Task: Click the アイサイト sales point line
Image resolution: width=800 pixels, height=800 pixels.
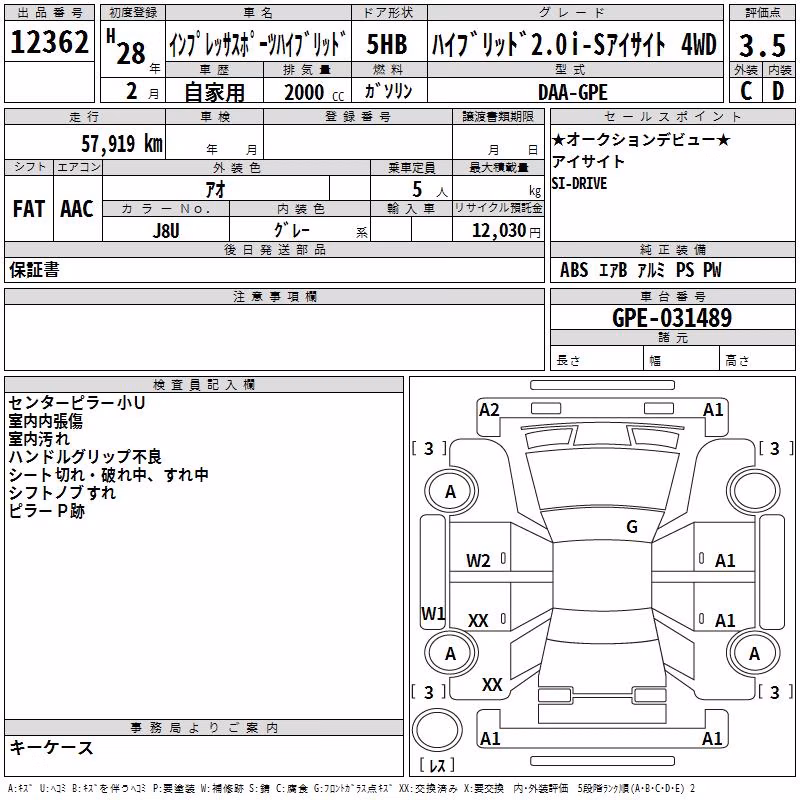Action: coord(588,161)
